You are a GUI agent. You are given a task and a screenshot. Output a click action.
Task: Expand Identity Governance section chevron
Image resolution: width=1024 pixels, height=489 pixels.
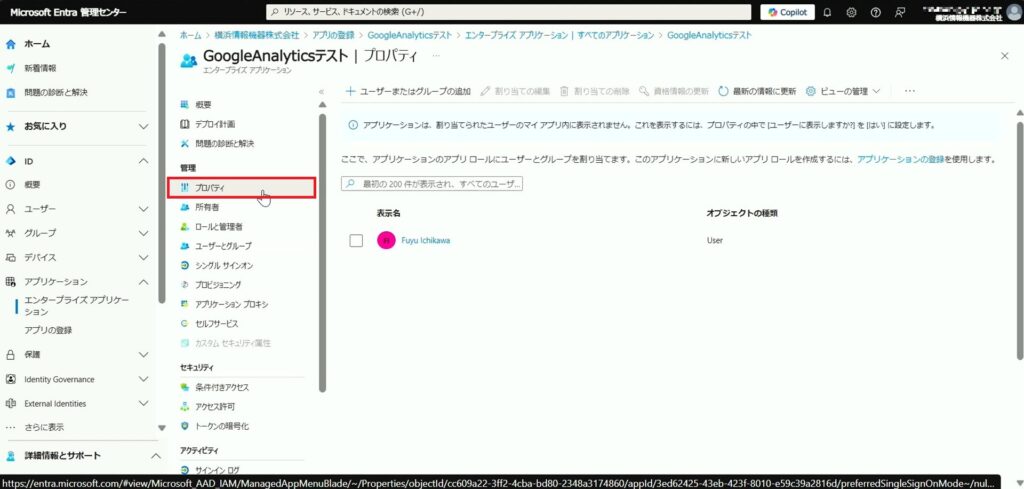click(144, 379)
